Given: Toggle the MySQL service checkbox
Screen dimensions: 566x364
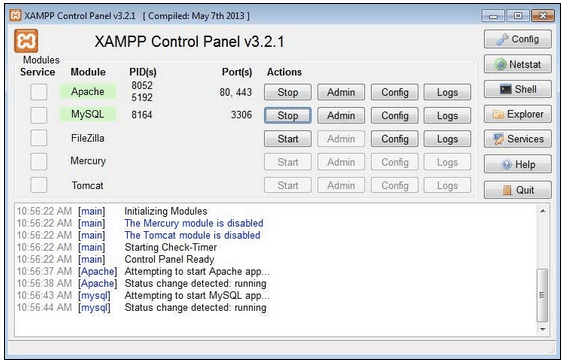Looking at the screenshot, I should click(39, 115).
